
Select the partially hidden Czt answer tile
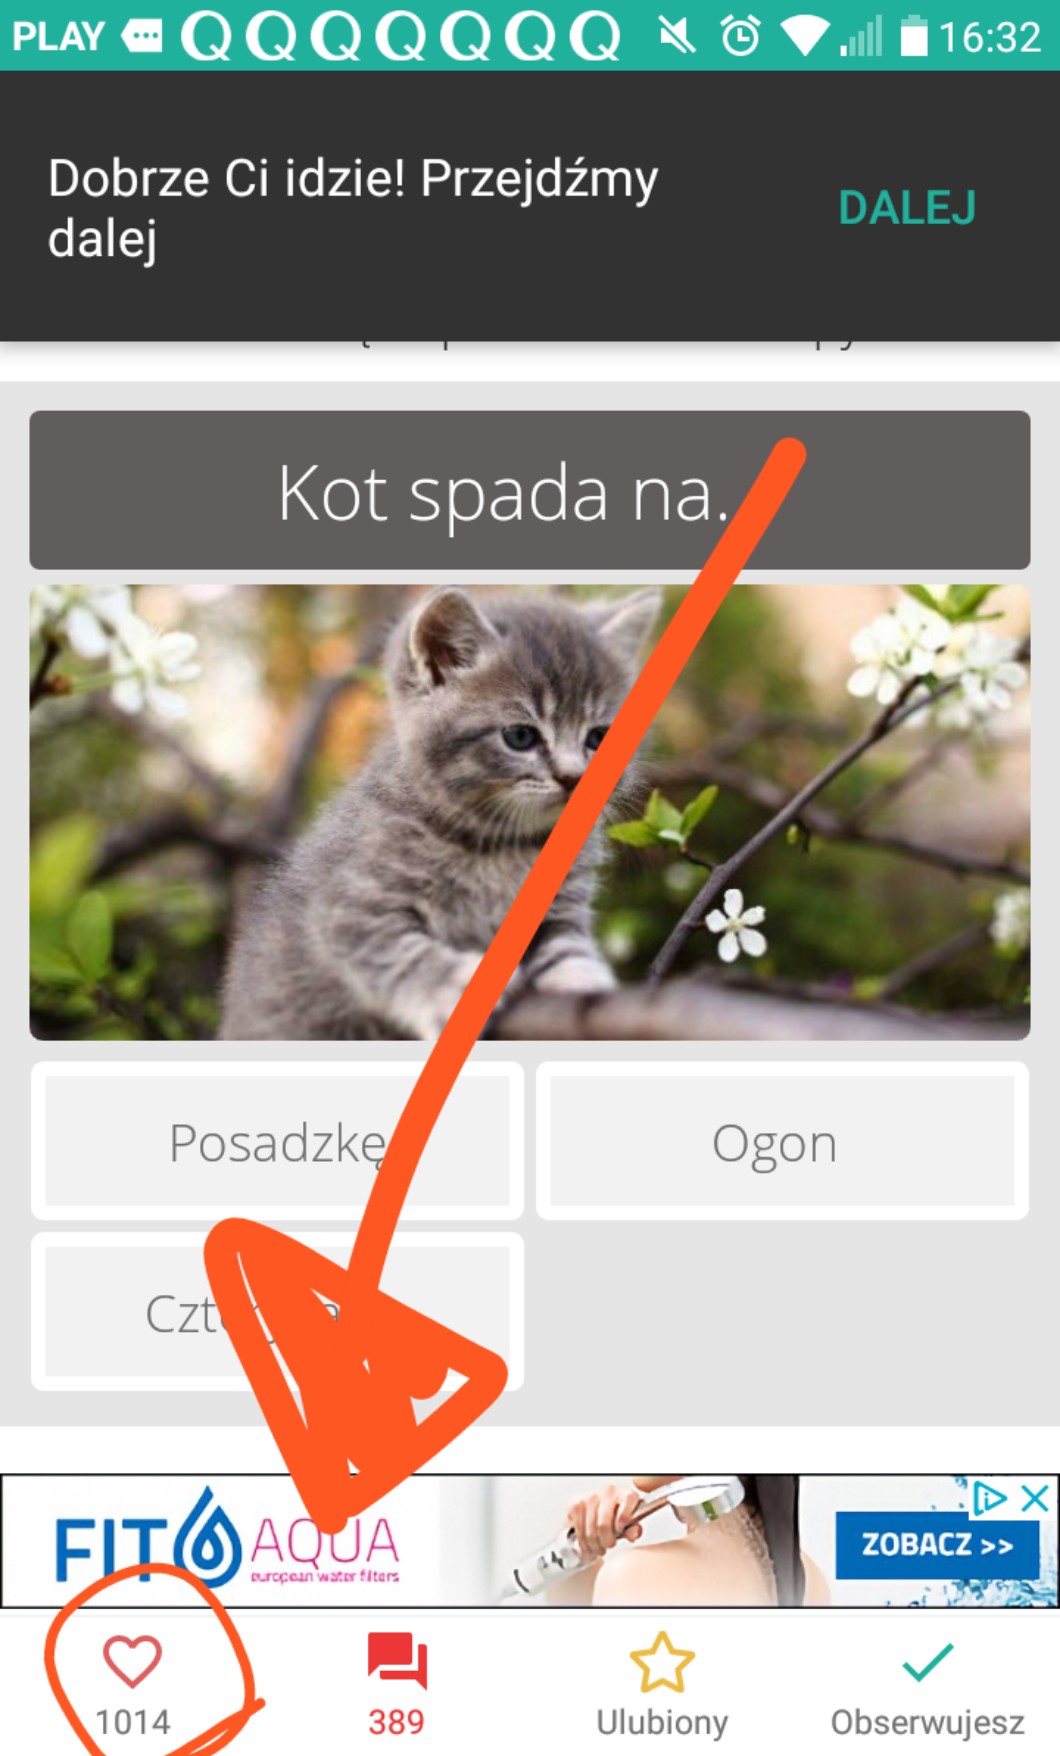point(277,1312)
